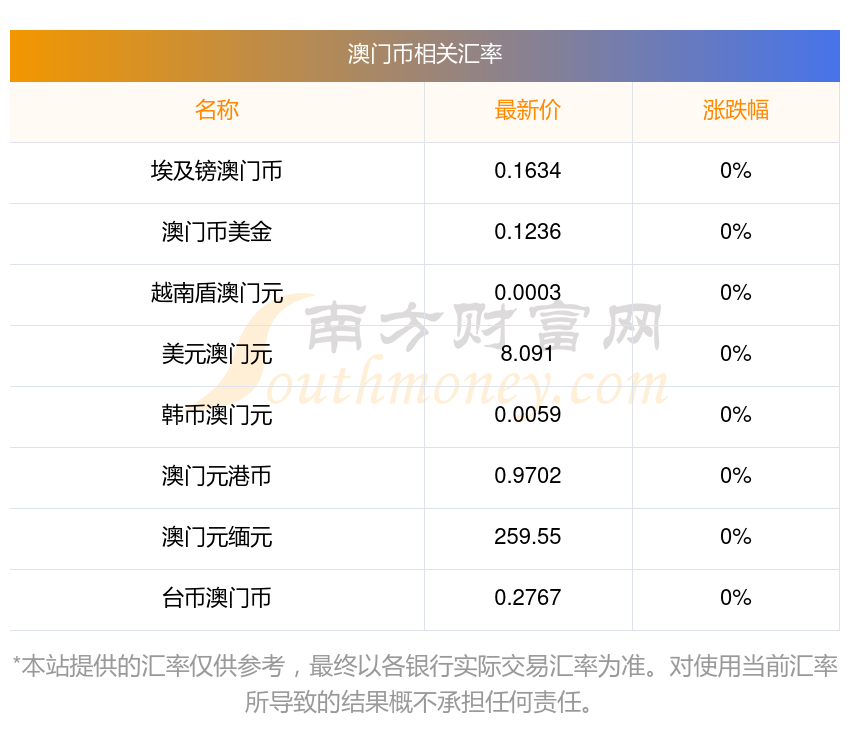
Task: Open the 美元澳门元 currency pair
Action: click(x=217, y=354)
